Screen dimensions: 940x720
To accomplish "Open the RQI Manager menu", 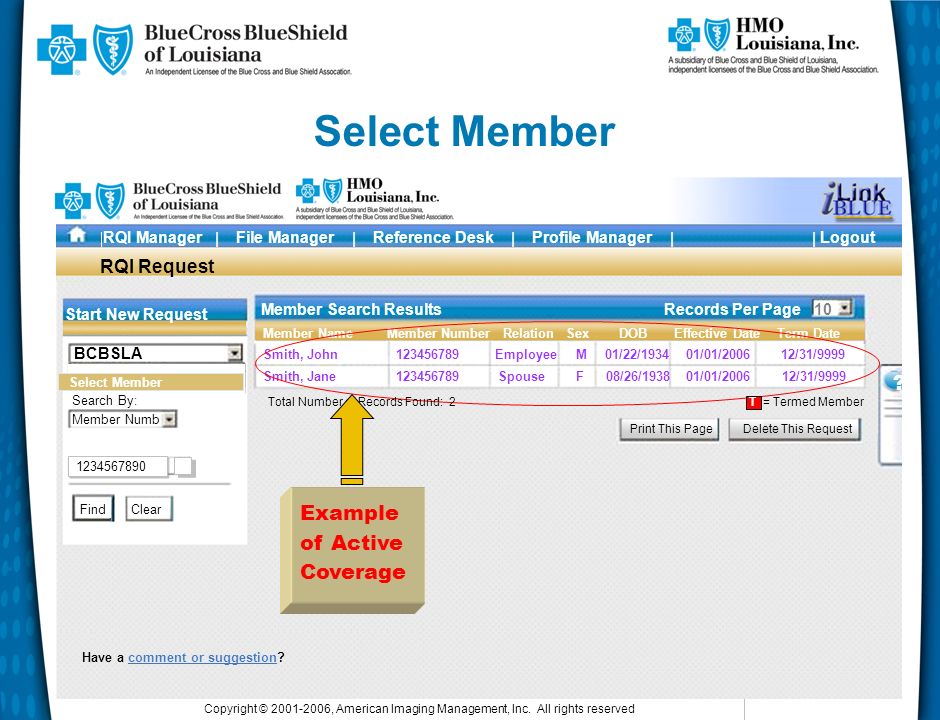I will coord(152,237).
